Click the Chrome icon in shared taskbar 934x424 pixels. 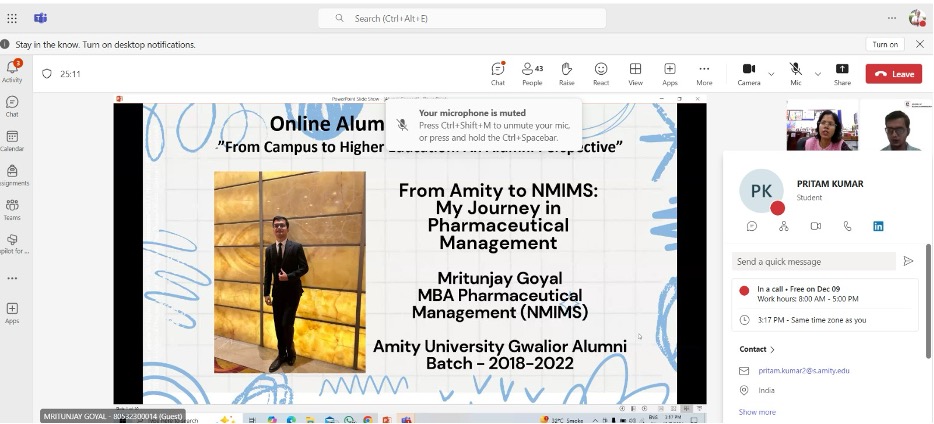pos(368,420)
